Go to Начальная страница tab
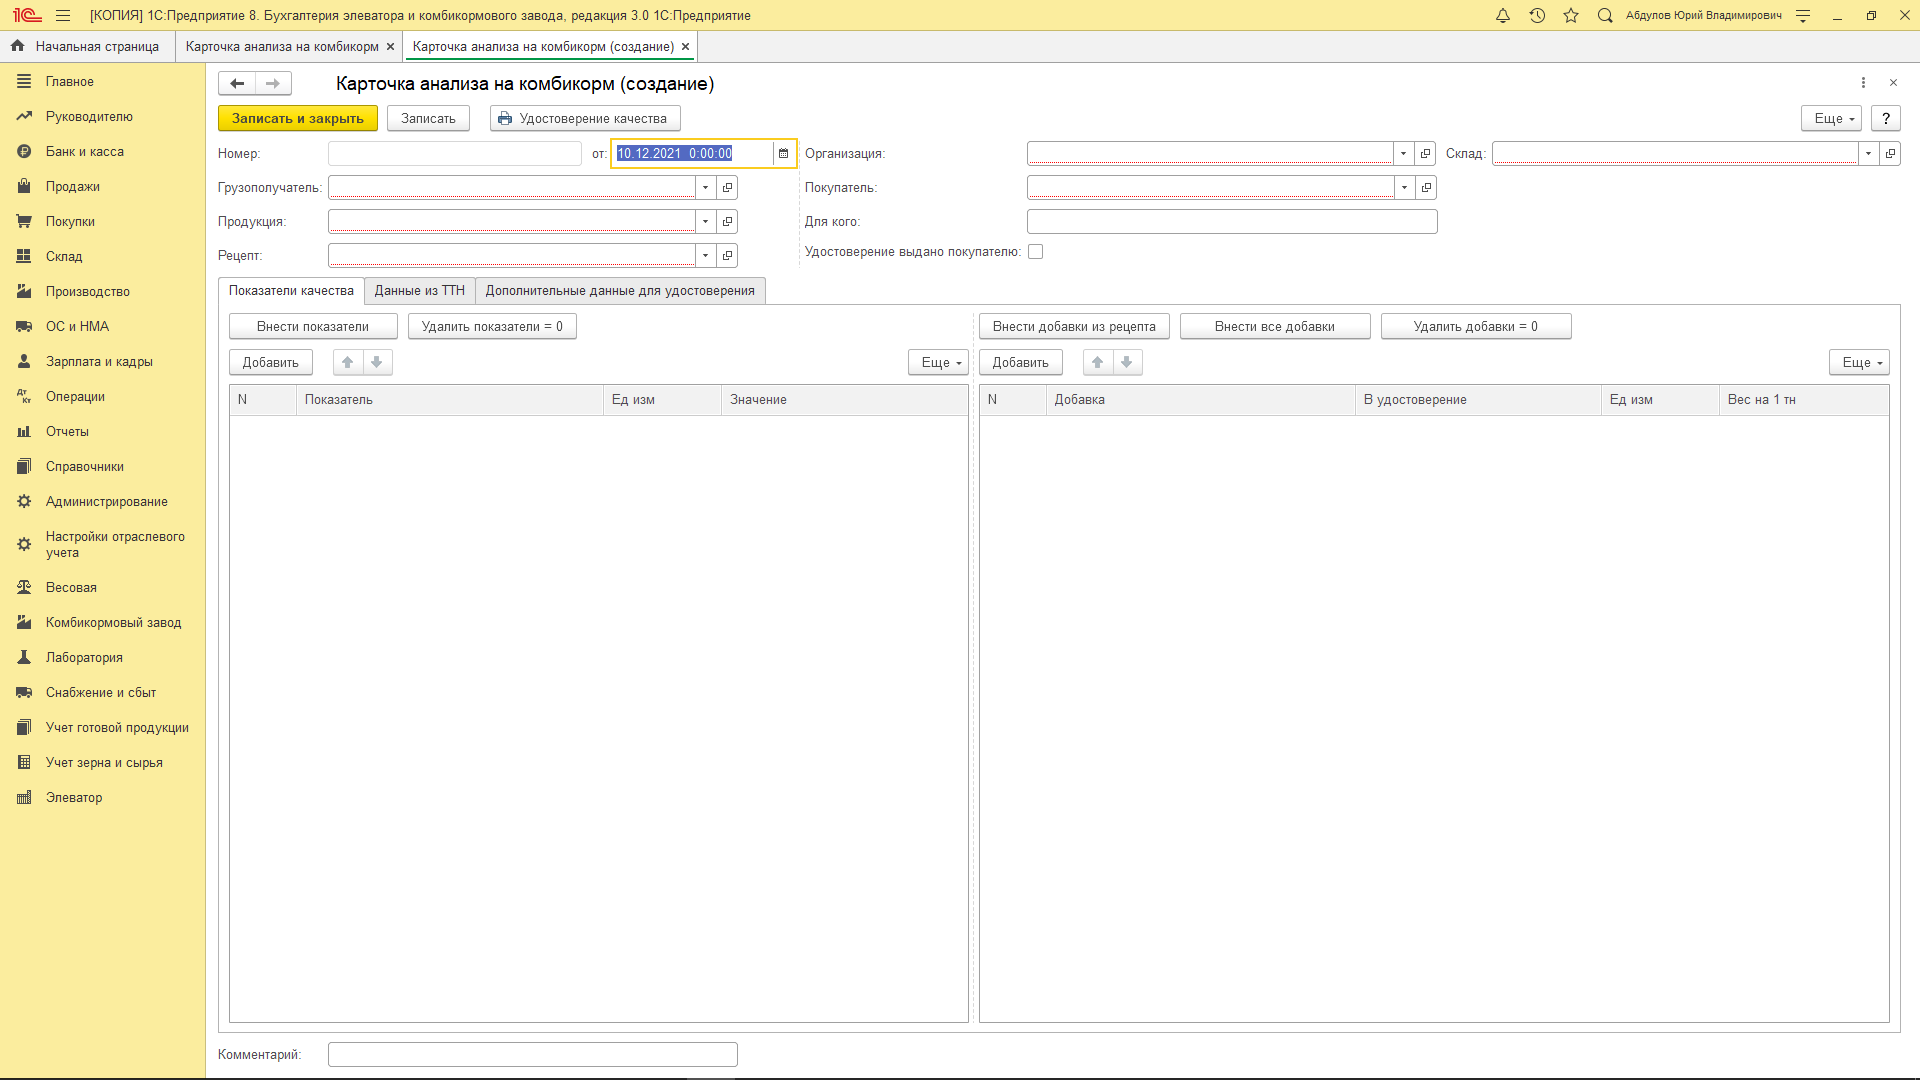Screen dimensions: 1920x1080 (87, 47)
